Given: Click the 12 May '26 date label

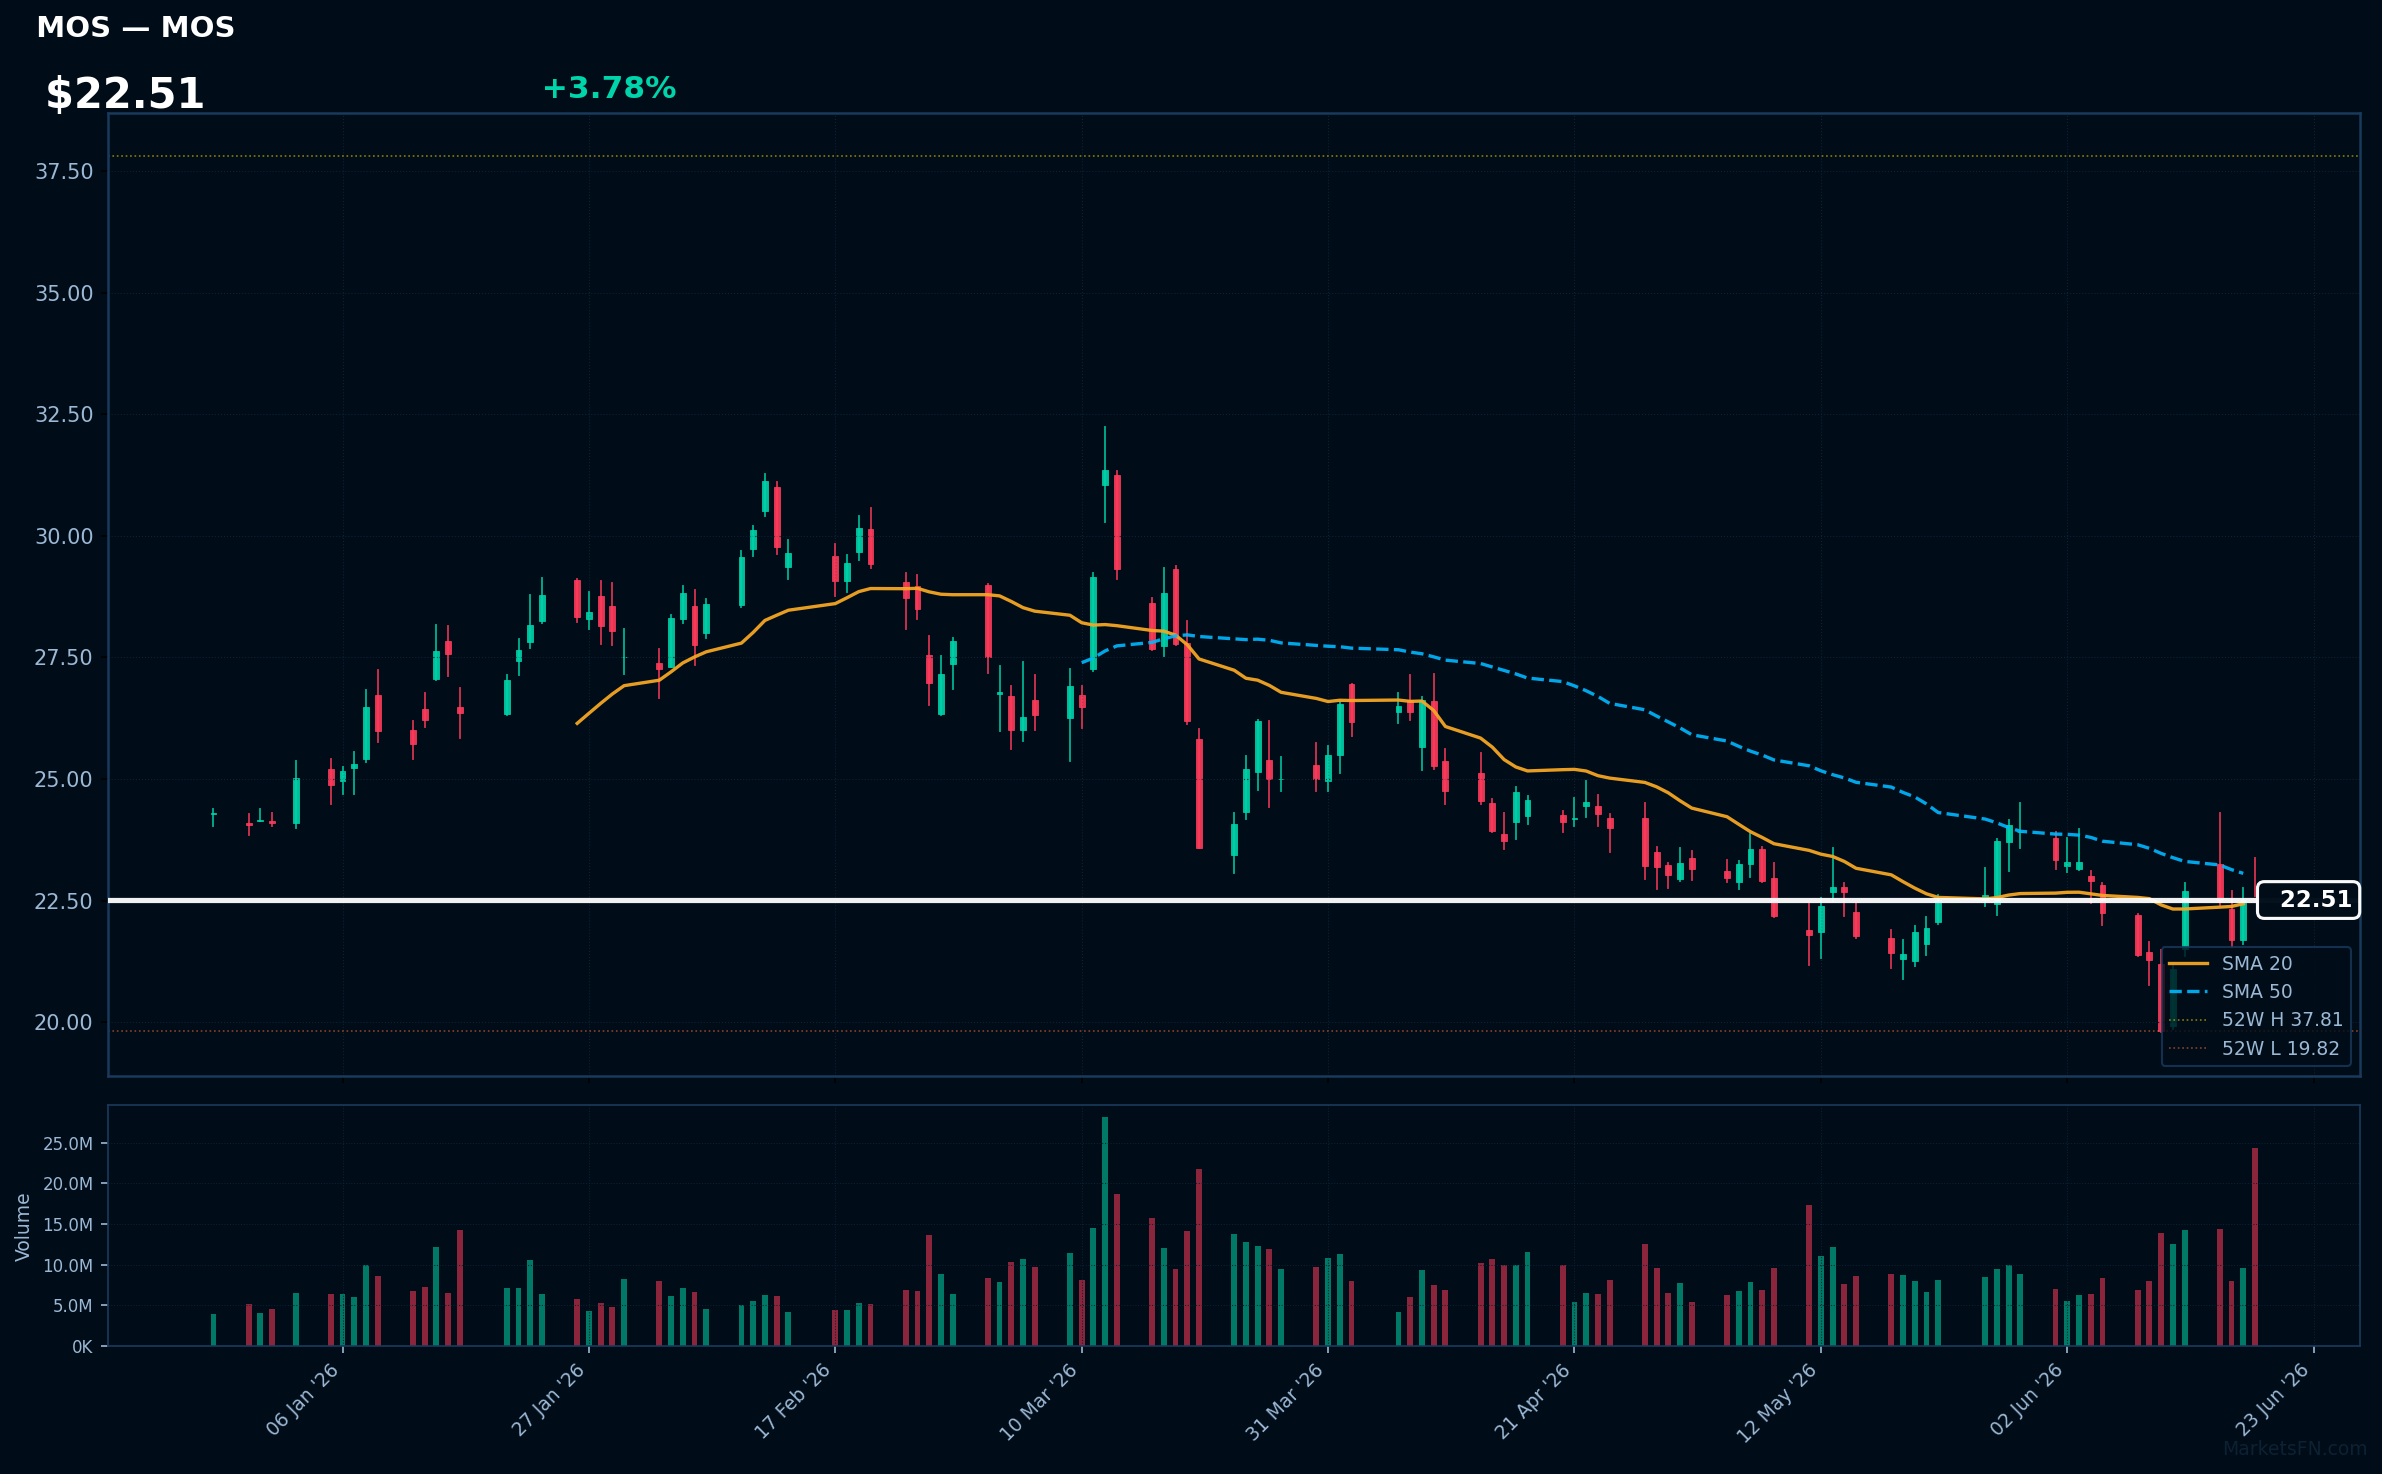Looking at the screenshot, I should (x=1777, y=1402).
